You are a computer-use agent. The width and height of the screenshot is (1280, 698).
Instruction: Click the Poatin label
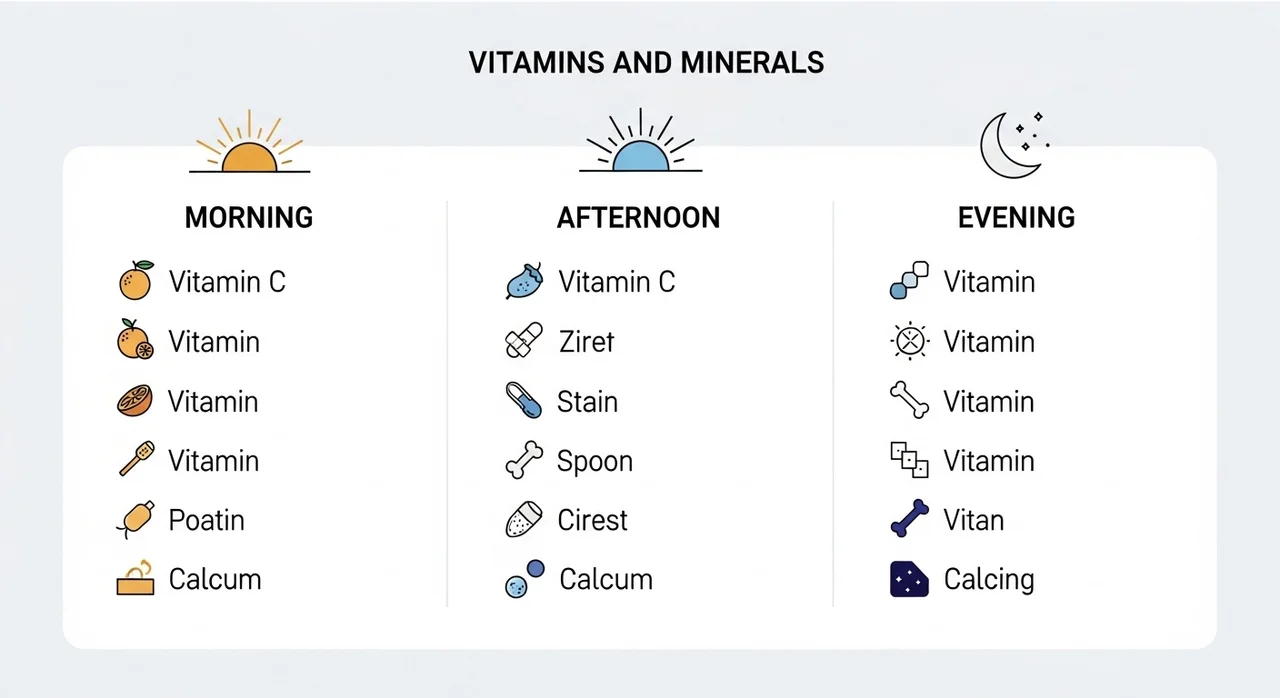coord(206,520)
